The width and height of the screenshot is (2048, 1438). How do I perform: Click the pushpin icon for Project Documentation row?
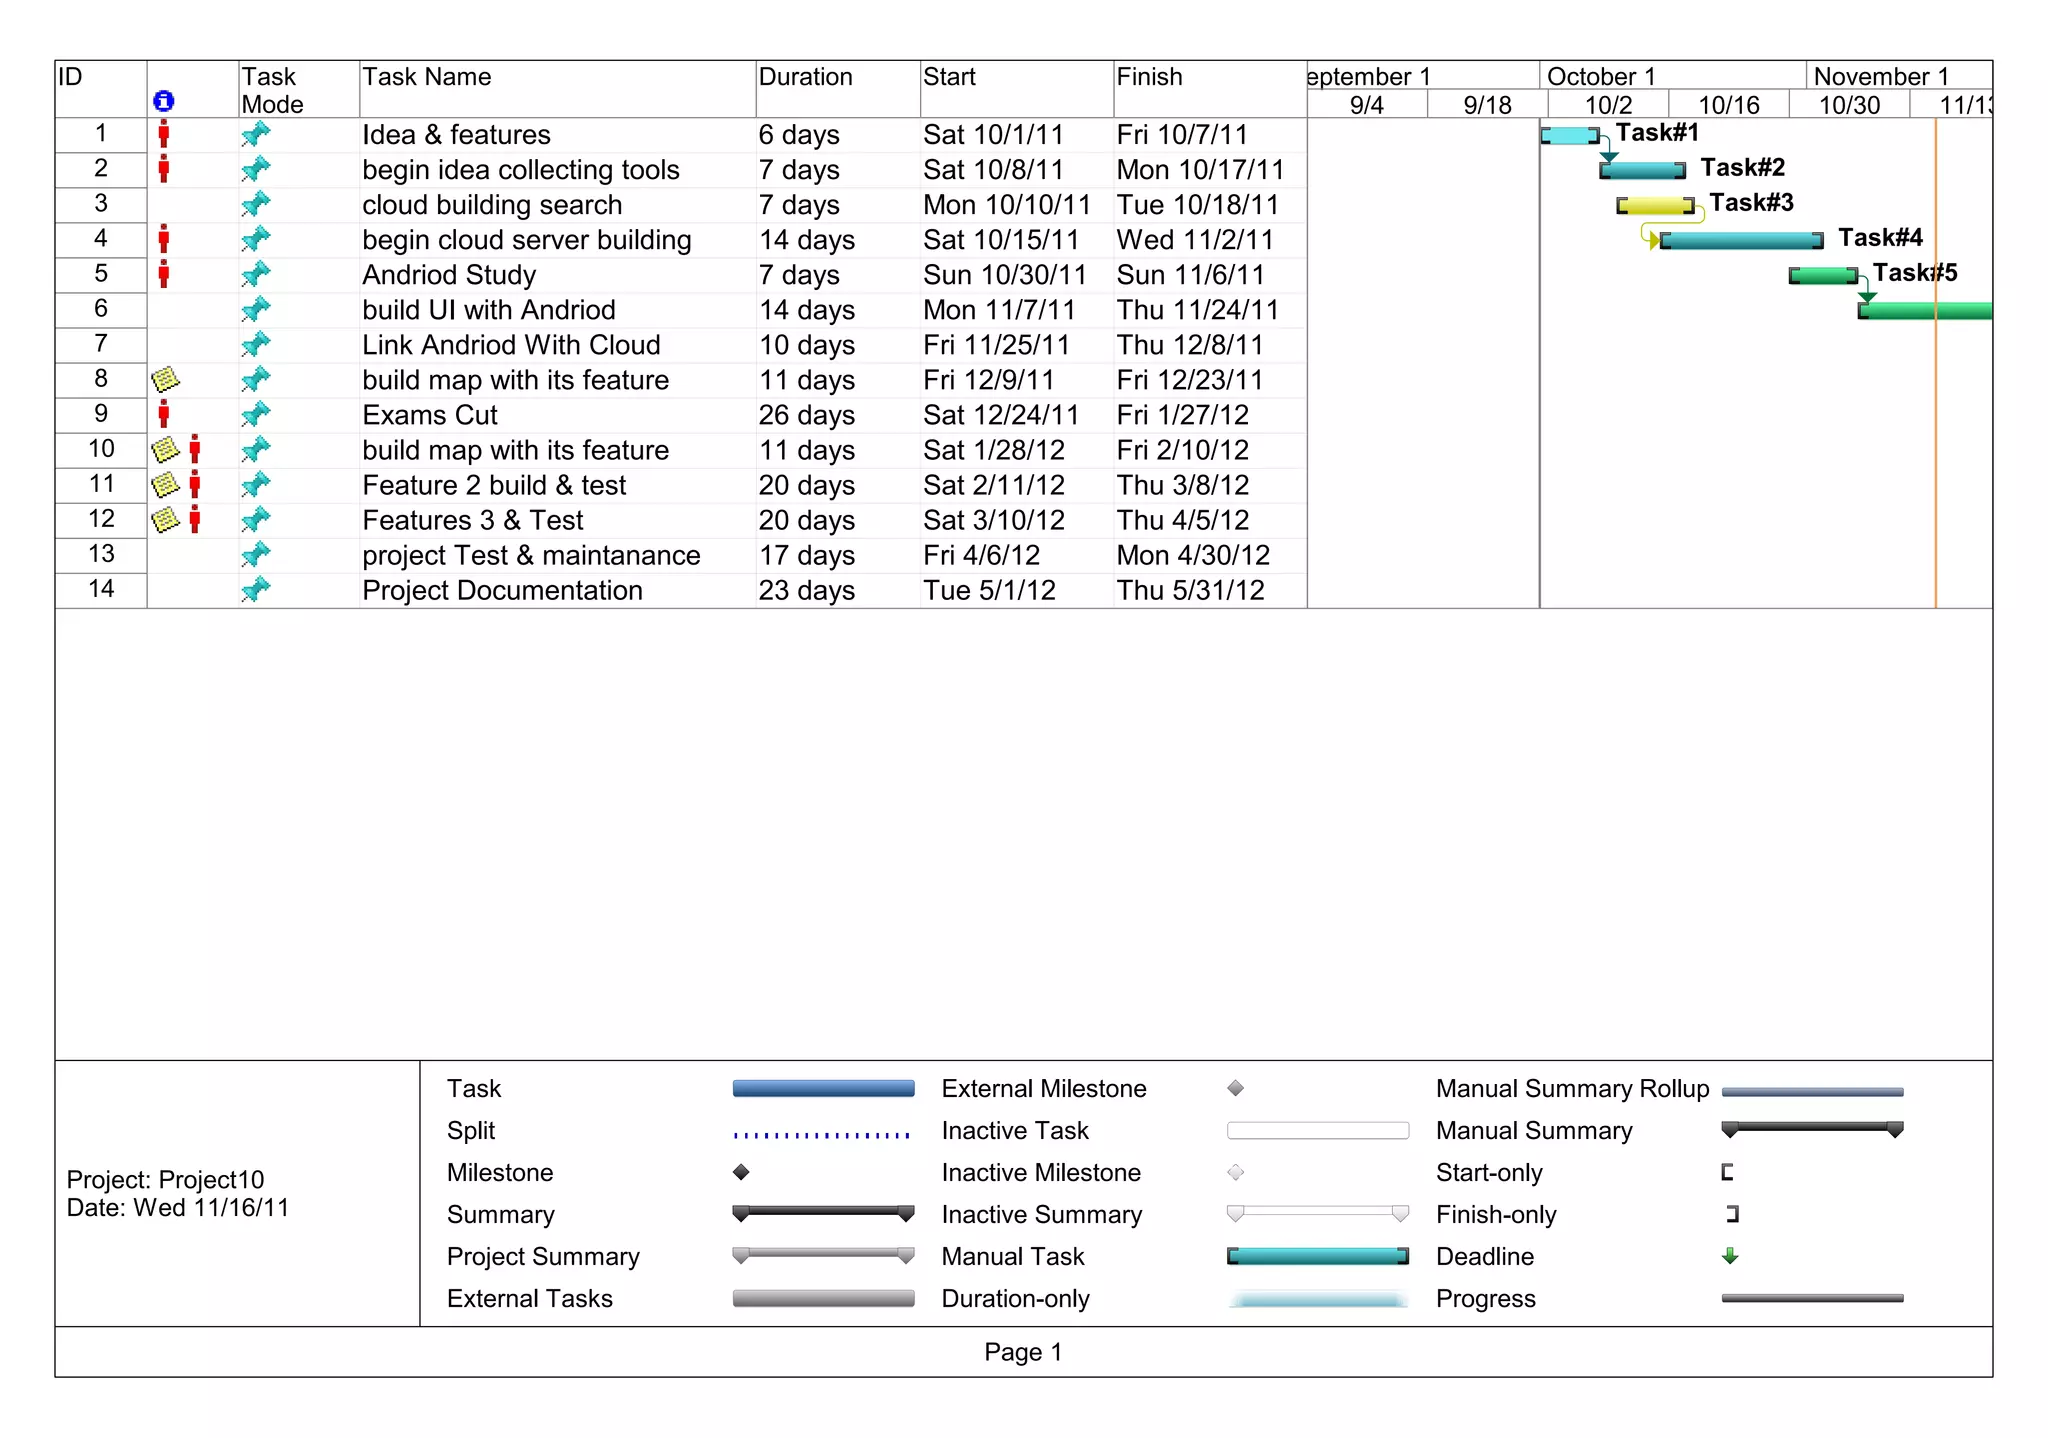[256, 589]
